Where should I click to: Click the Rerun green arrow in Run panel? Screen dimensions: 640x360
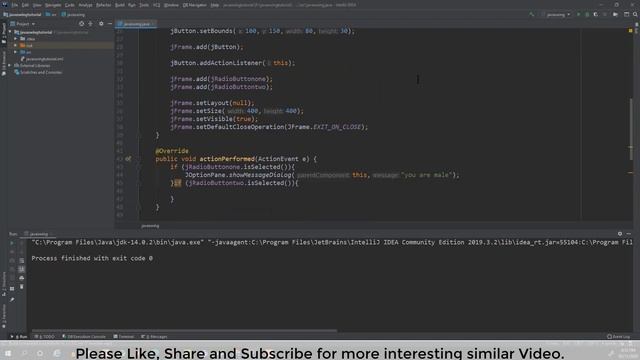12,242
